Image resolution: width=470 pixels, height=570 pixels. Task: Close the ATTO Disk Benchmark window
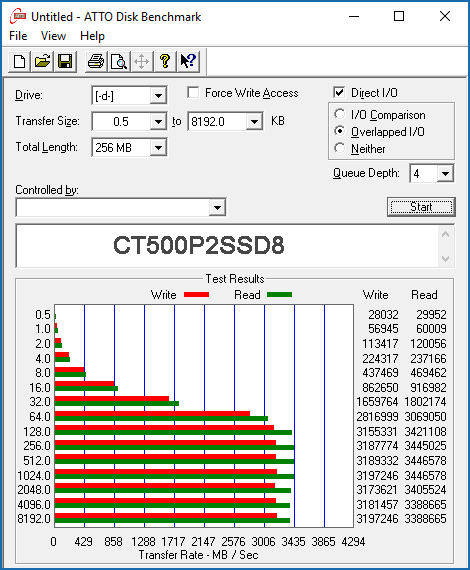pos(445,16)
